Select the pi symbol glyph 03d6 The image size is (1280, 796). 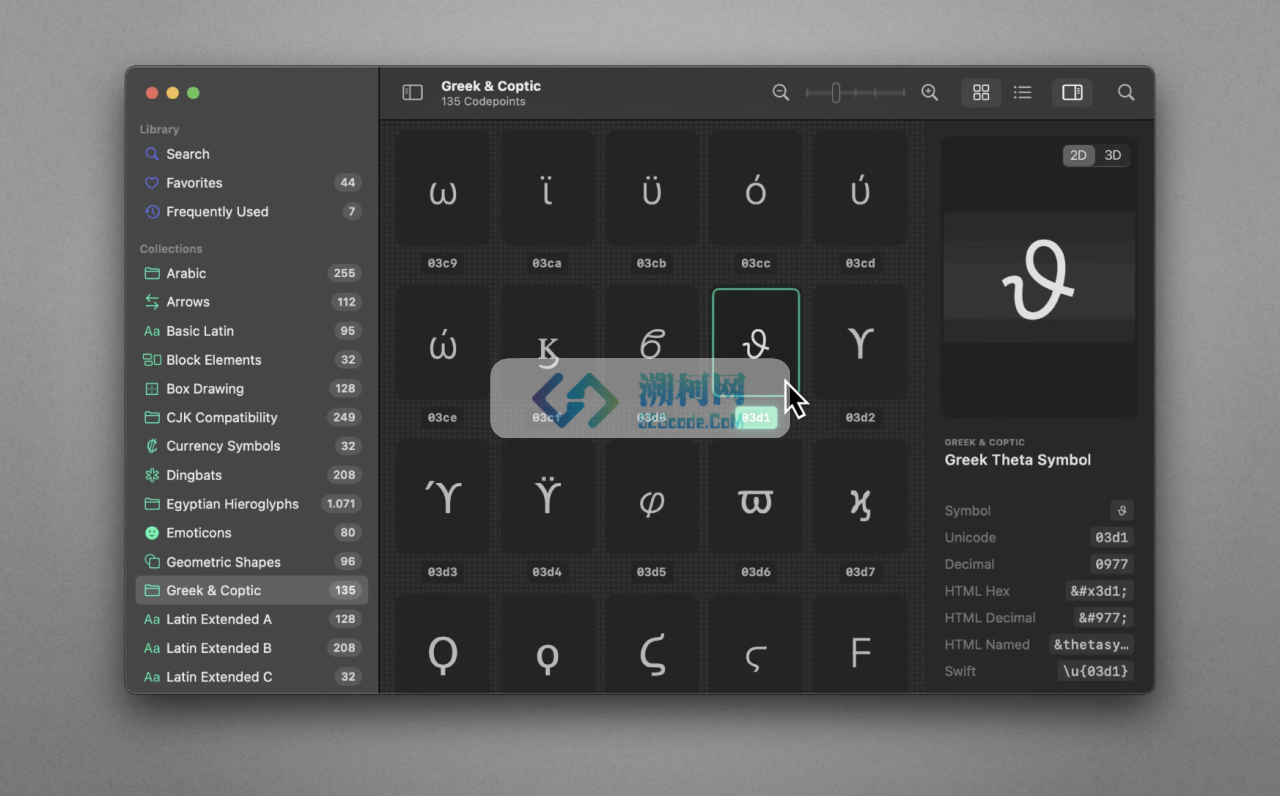pos(756,498)
